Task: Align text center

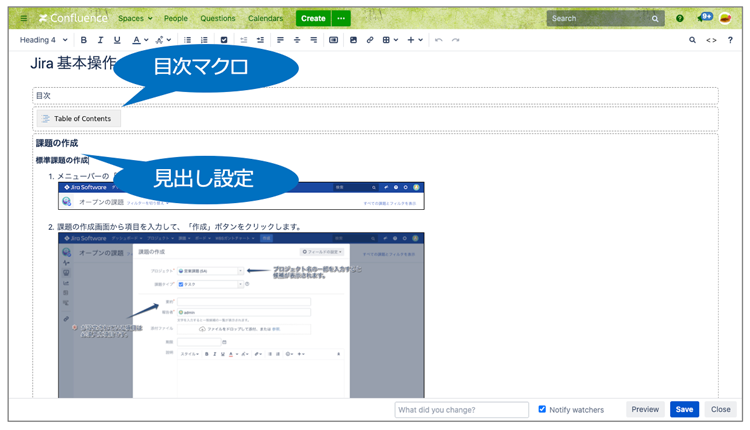Action: click(297, 40)
